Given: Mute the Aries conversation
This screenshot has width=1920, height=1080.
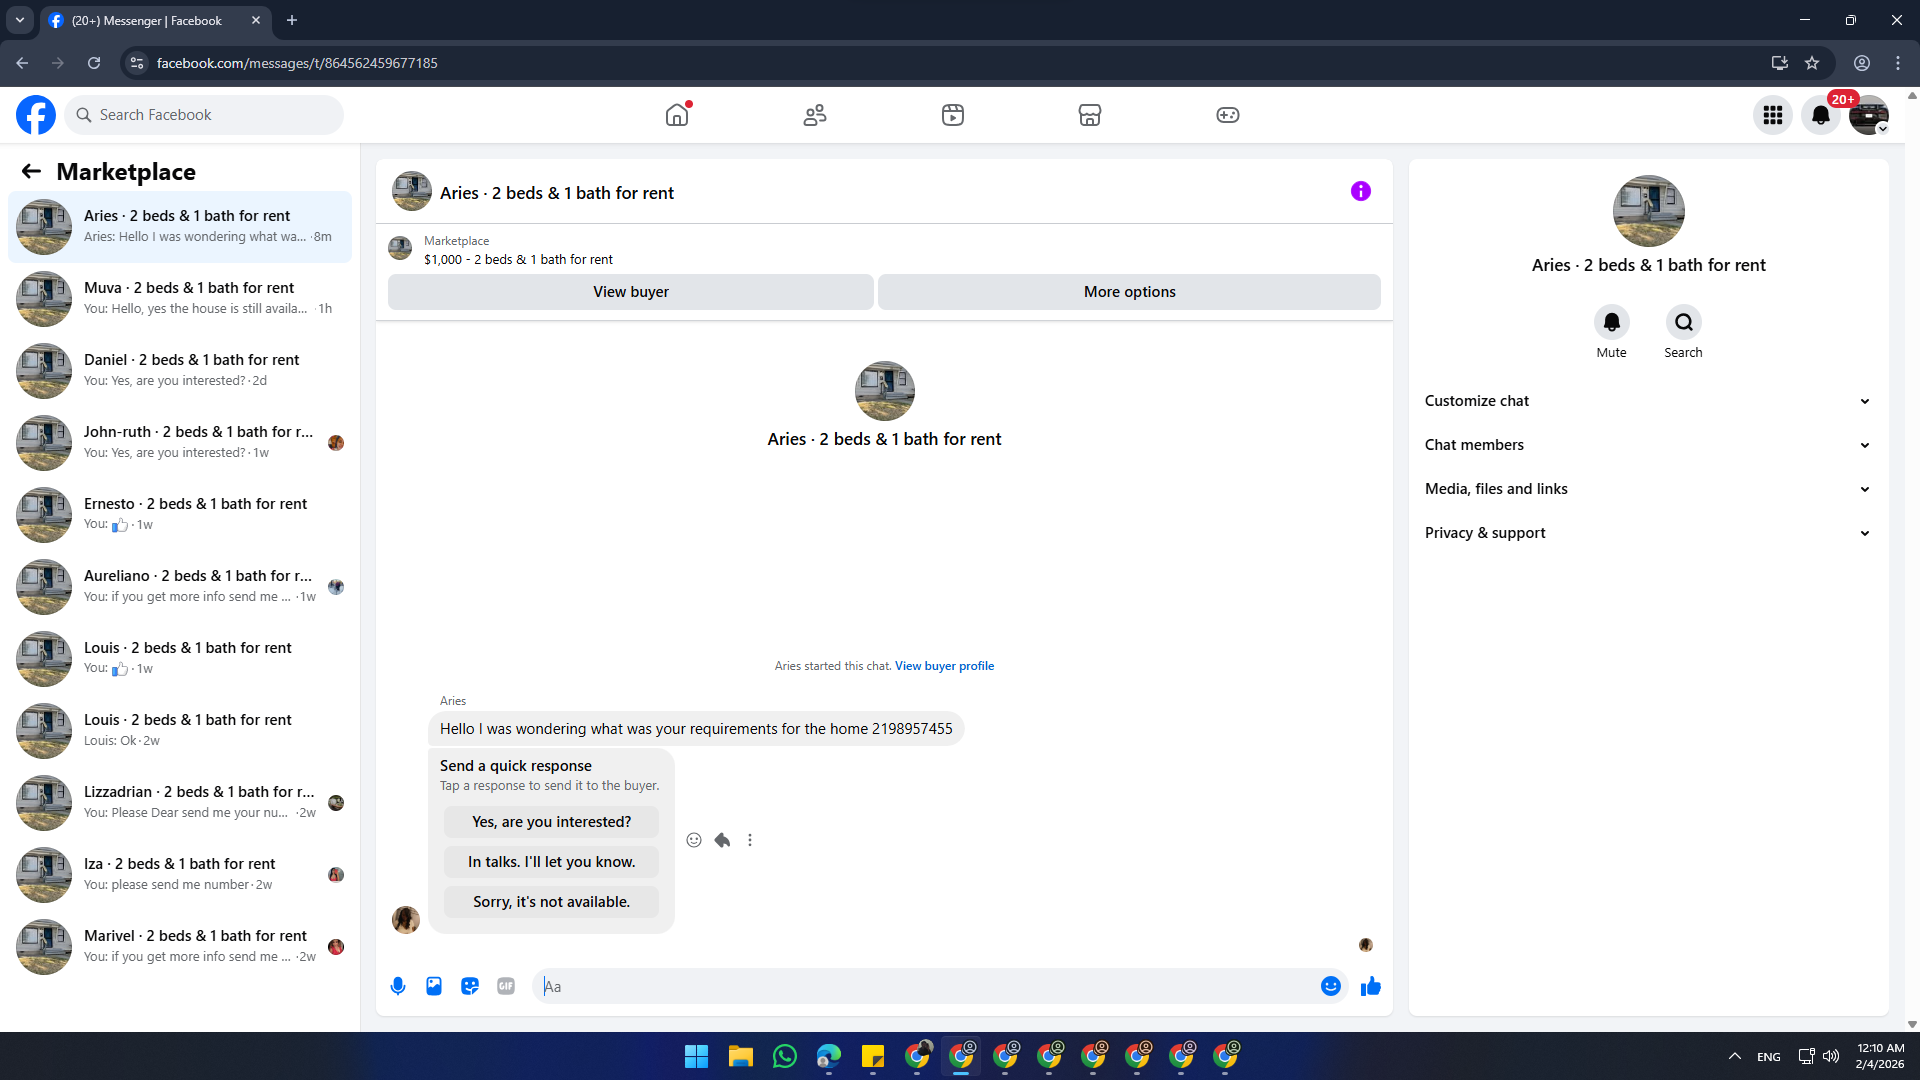Looking at the screenshot, I should click(x=1611, y=323).
